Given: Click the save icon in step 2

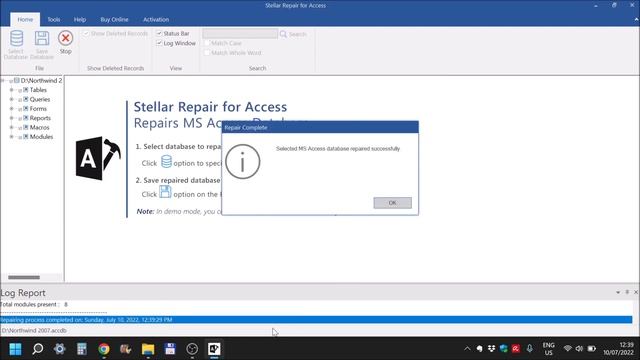Looking at the screenshot, I should click(x=165, y=191).
